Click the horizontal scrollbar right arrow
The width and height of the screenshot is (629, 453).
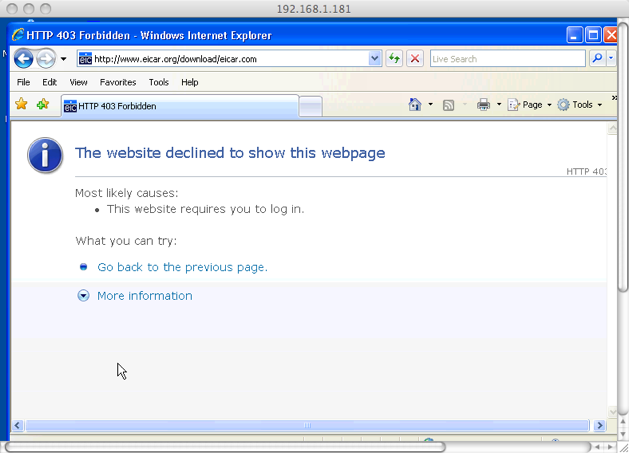click(600, 425)
